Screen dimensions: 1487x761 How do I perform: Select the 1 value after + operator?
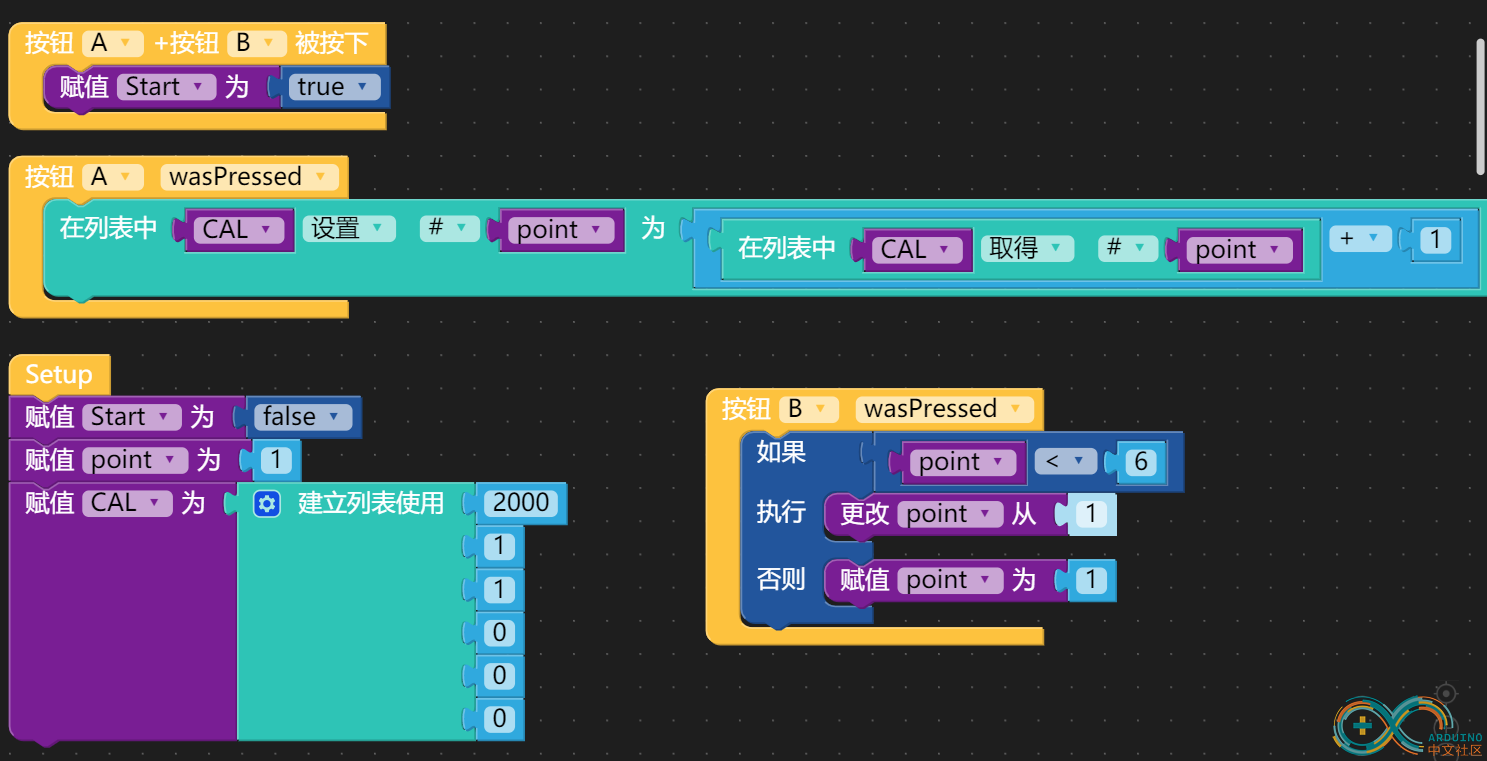[x=1435, y=240]
